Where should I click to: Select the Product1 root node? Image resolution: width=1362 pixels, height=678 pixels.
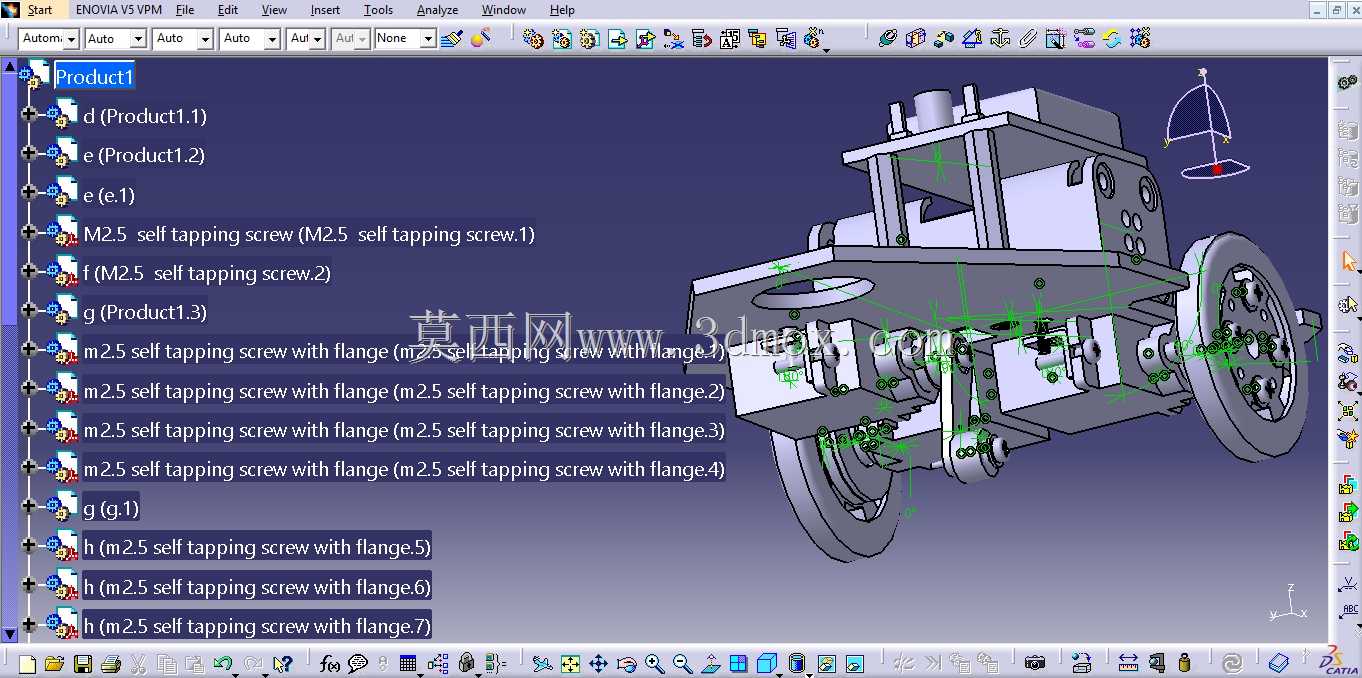point(94,76)
